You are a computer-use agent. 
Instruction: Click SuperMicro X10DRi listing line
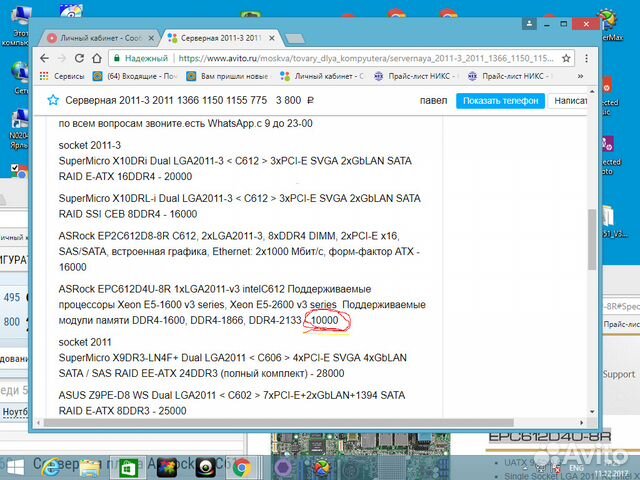235,169
